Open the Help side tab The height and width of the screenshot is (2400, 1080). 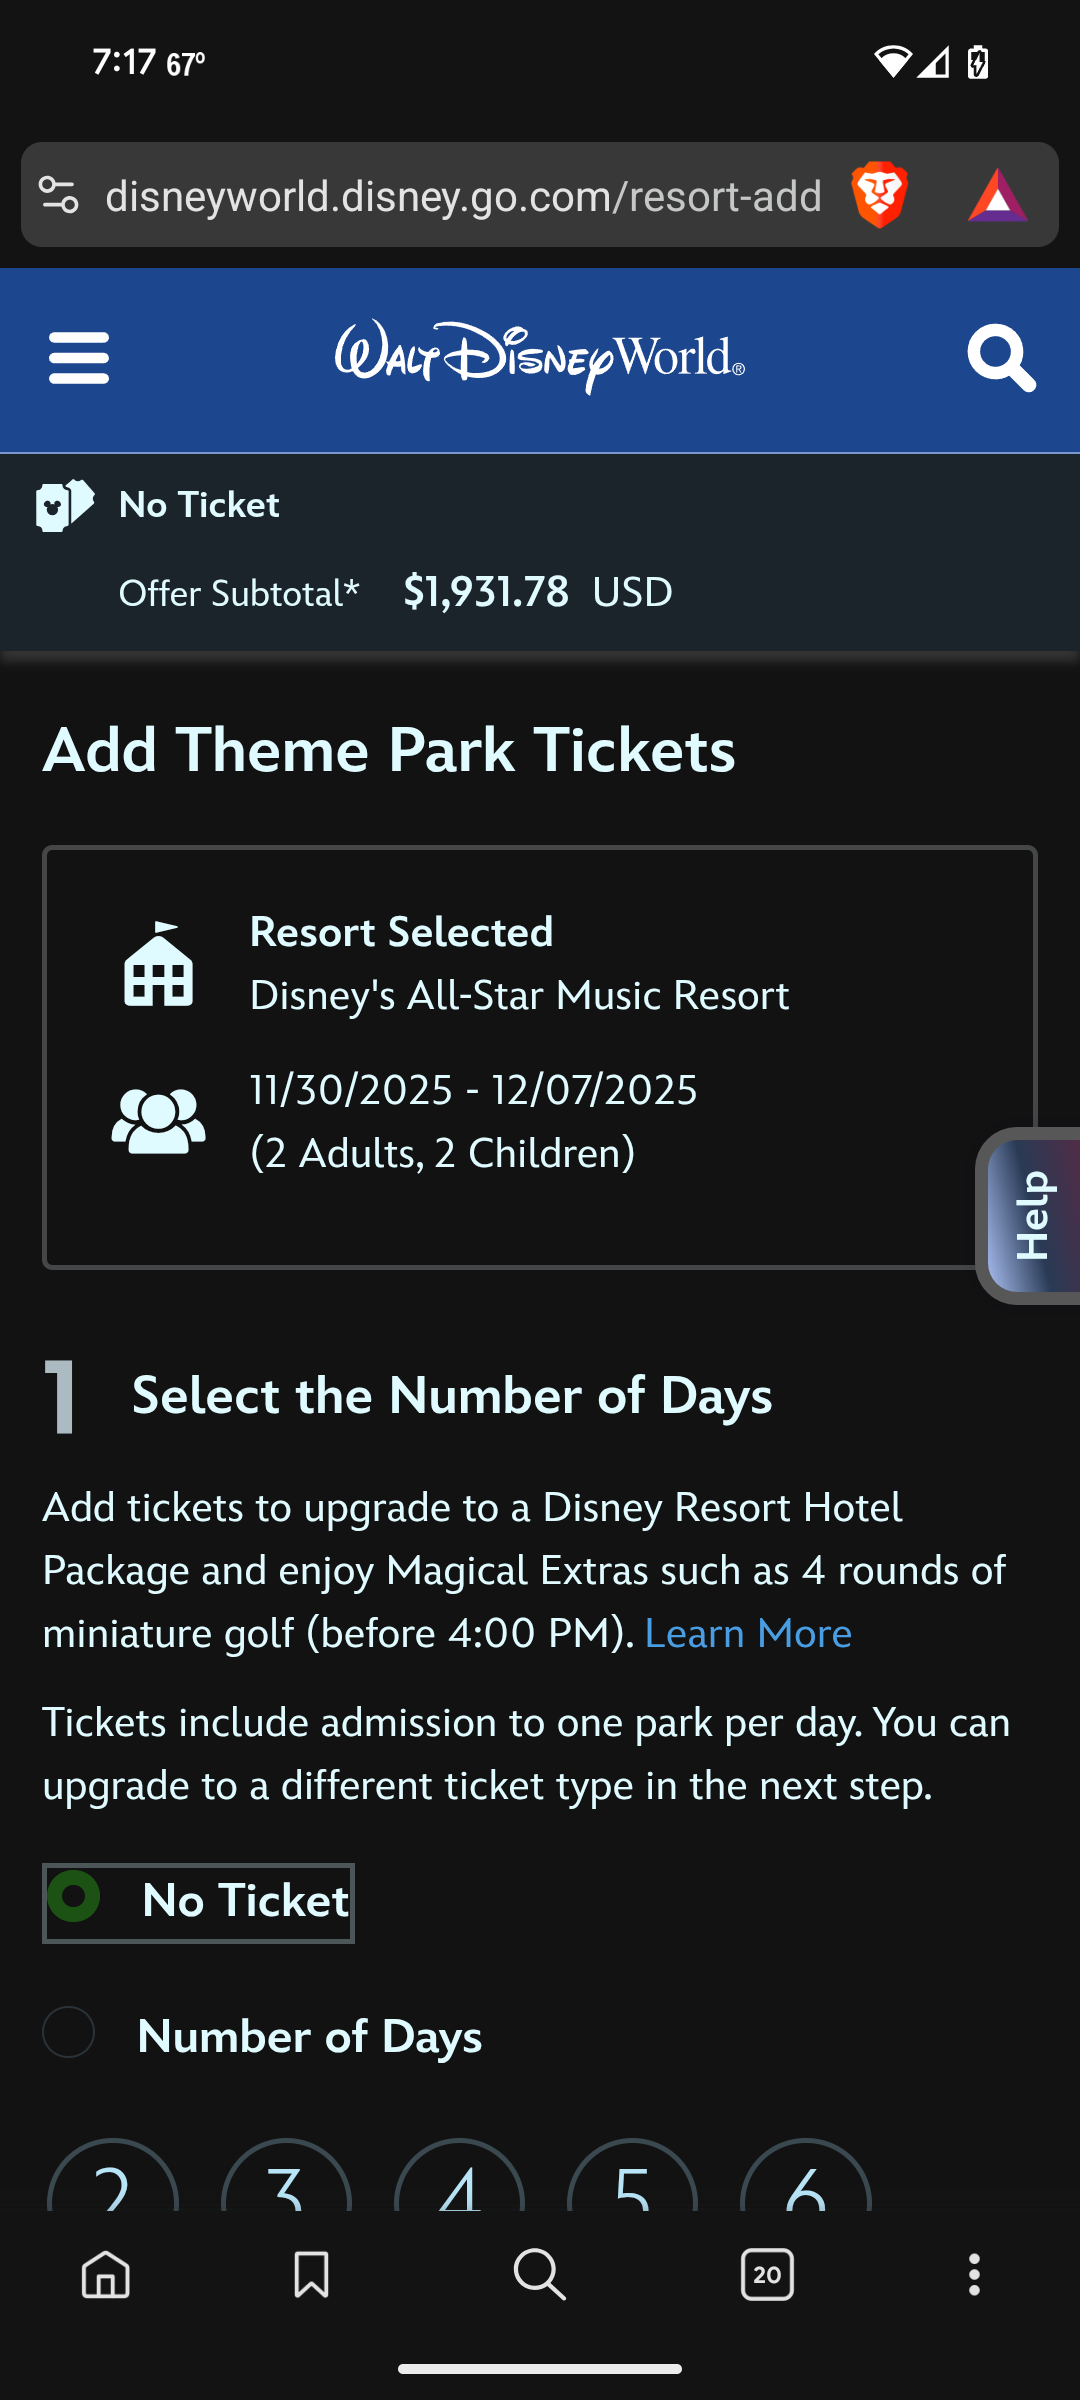(x=1032, y=1215)
